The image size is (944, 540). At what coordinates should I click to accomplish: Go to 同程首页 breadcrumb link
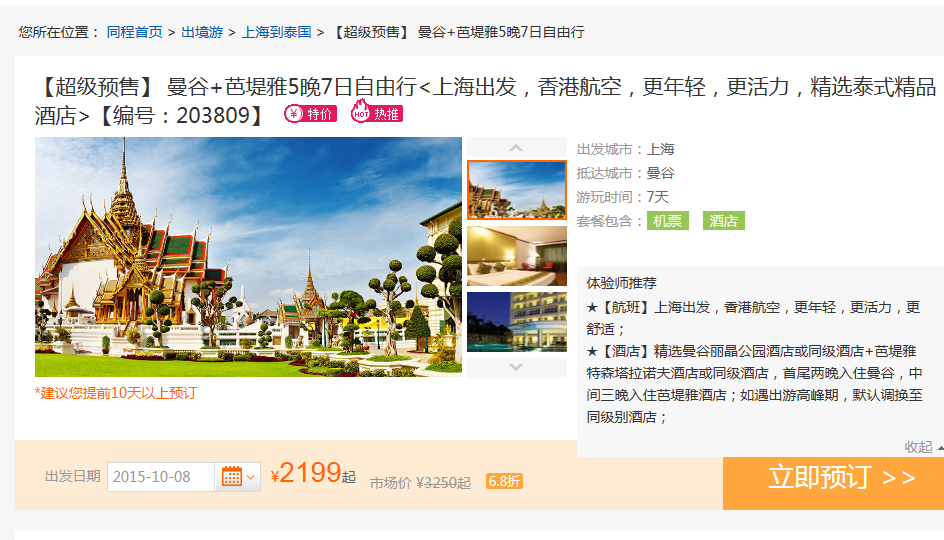(x=134, y=32)
